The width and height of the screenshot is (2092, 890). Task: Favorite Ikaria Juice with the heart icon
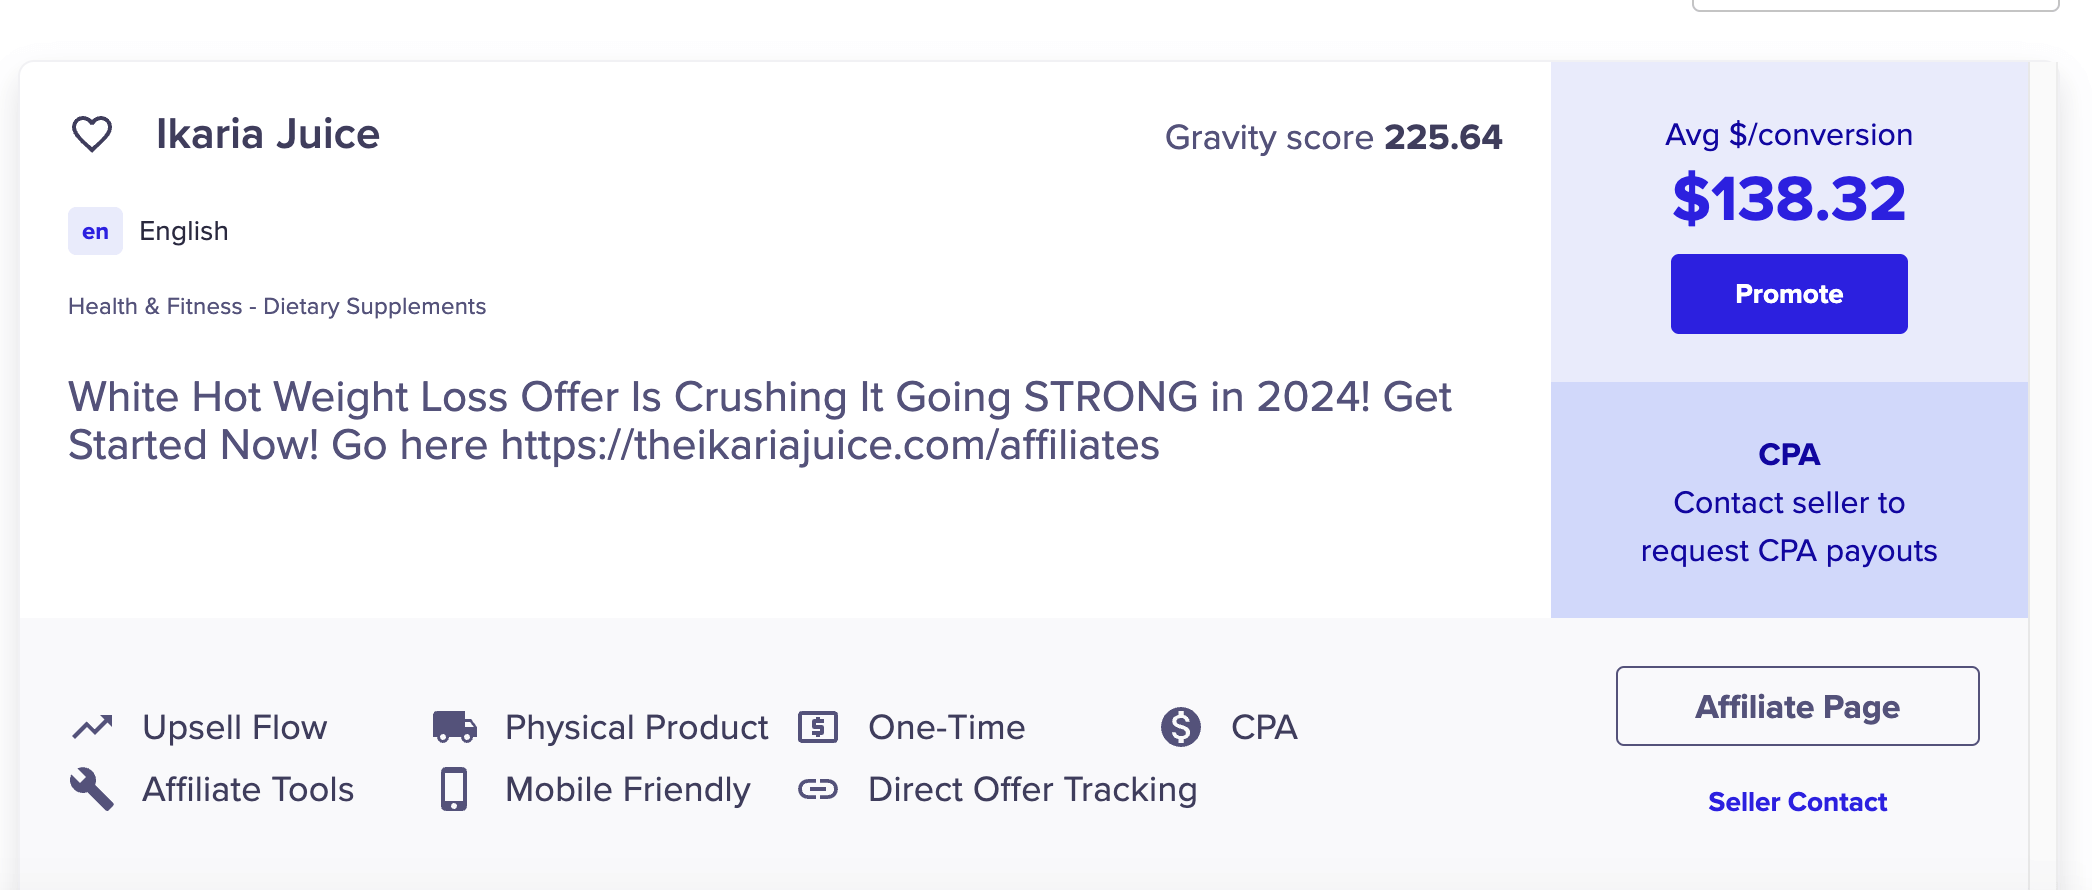click(x=92, y=134)
